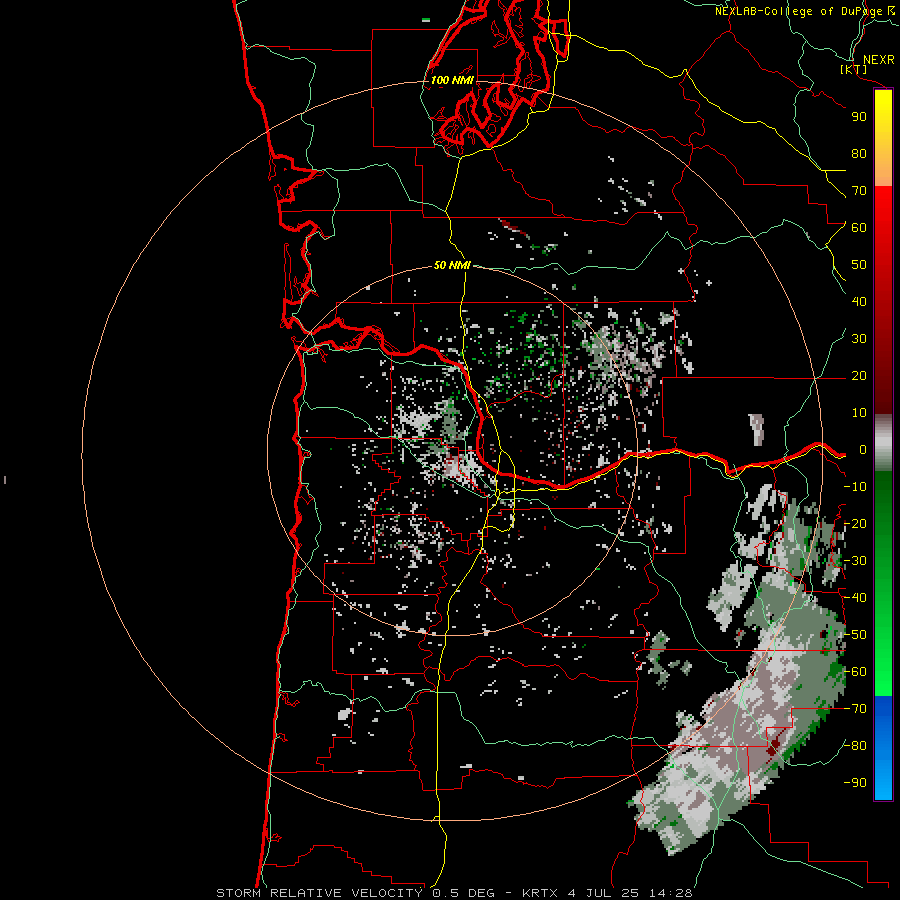Click the "0" value on the velocity scale

863,450
